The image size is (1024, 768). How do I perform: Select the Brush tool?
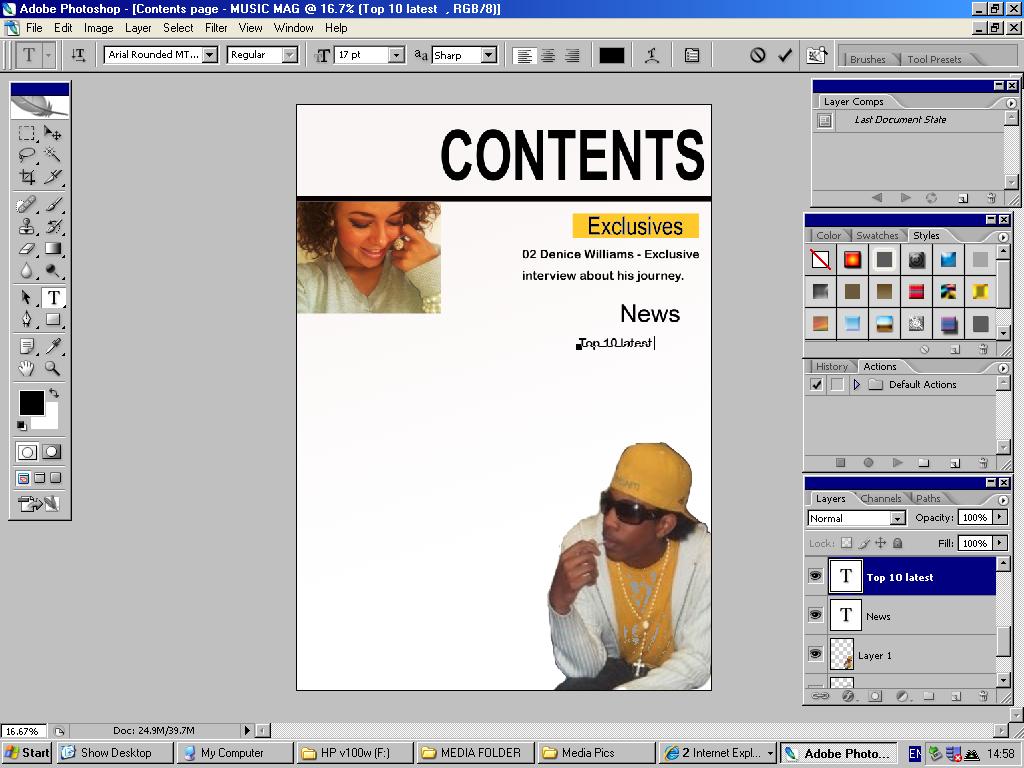53,205
